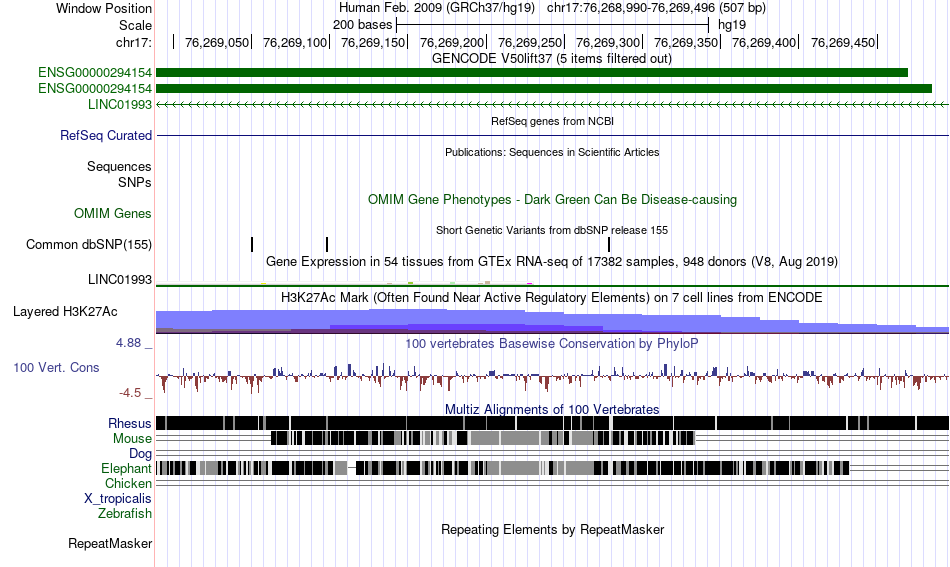The height and width of the screenshot is (567, 950).
Task: Select the Rhesus species label
Action: coord(130,423)
